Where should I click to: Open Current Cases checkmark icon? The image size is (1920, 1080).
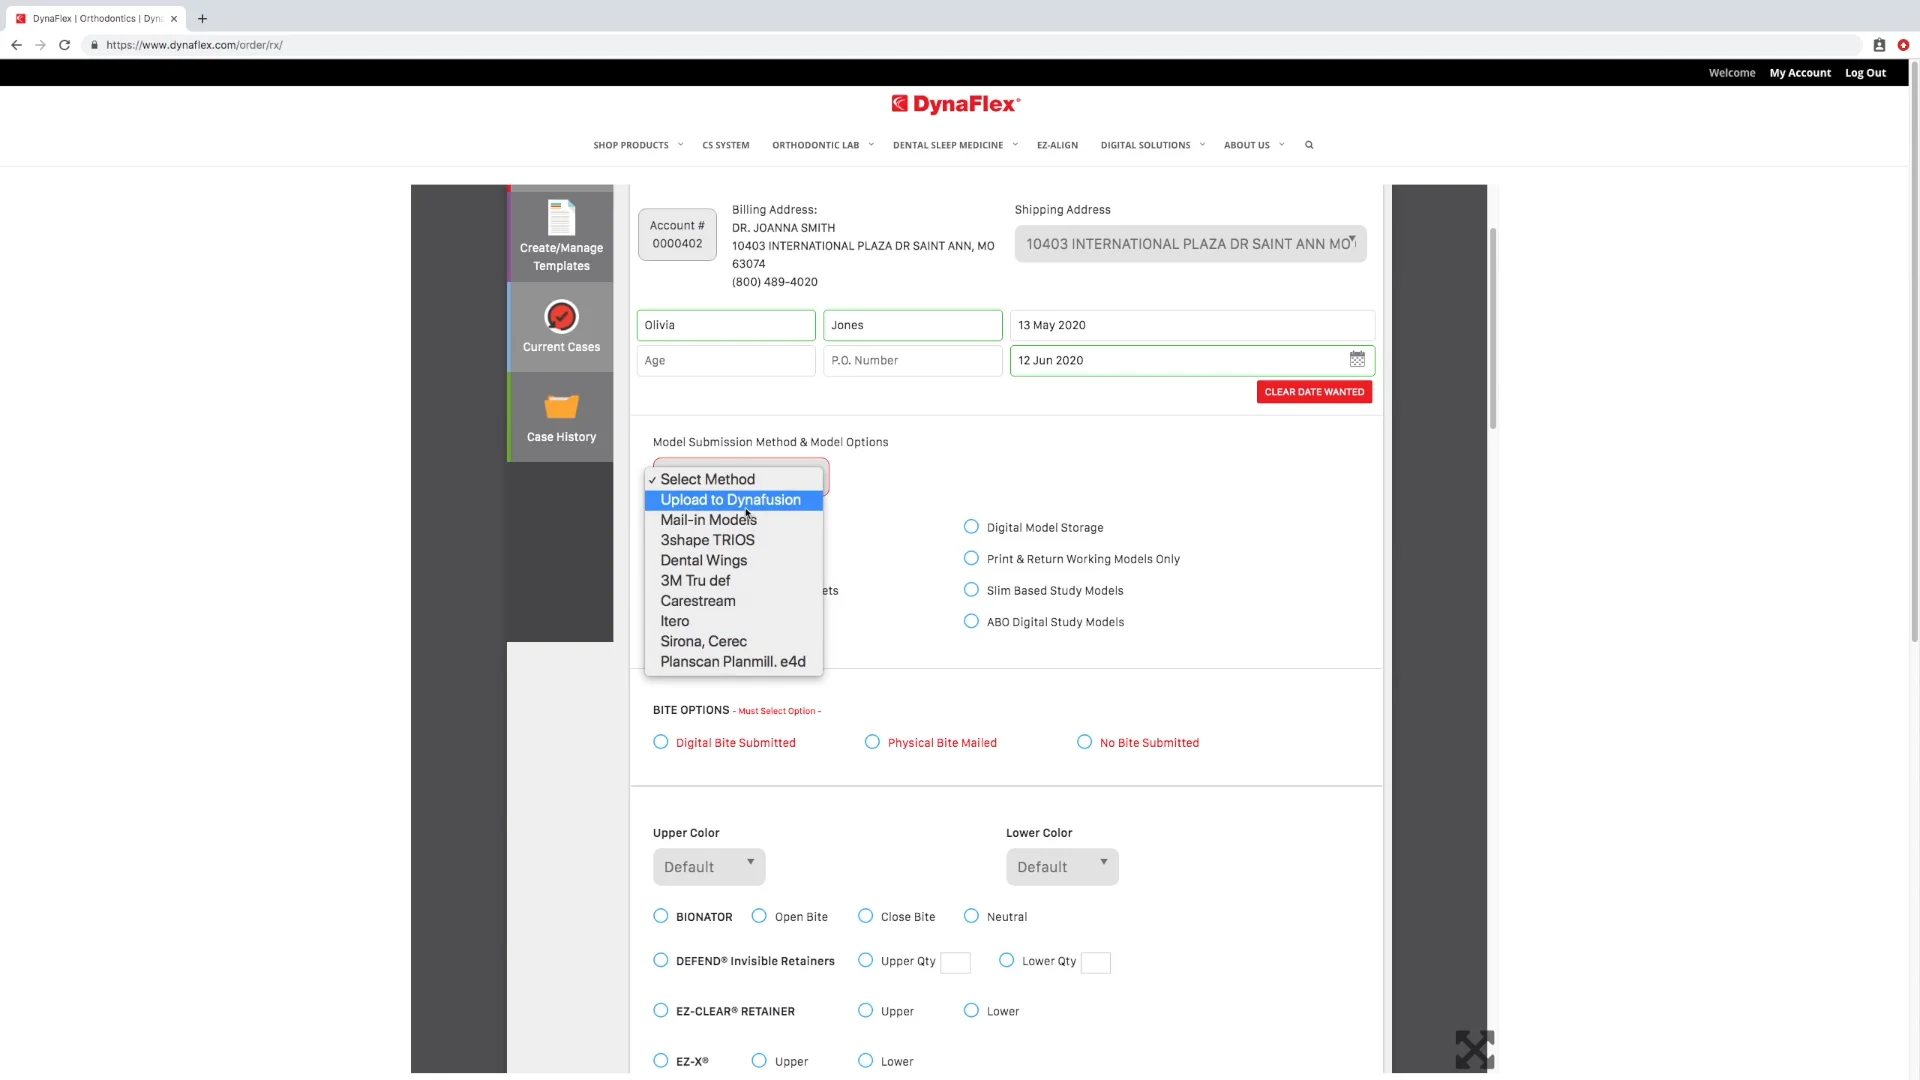[561, 317]
